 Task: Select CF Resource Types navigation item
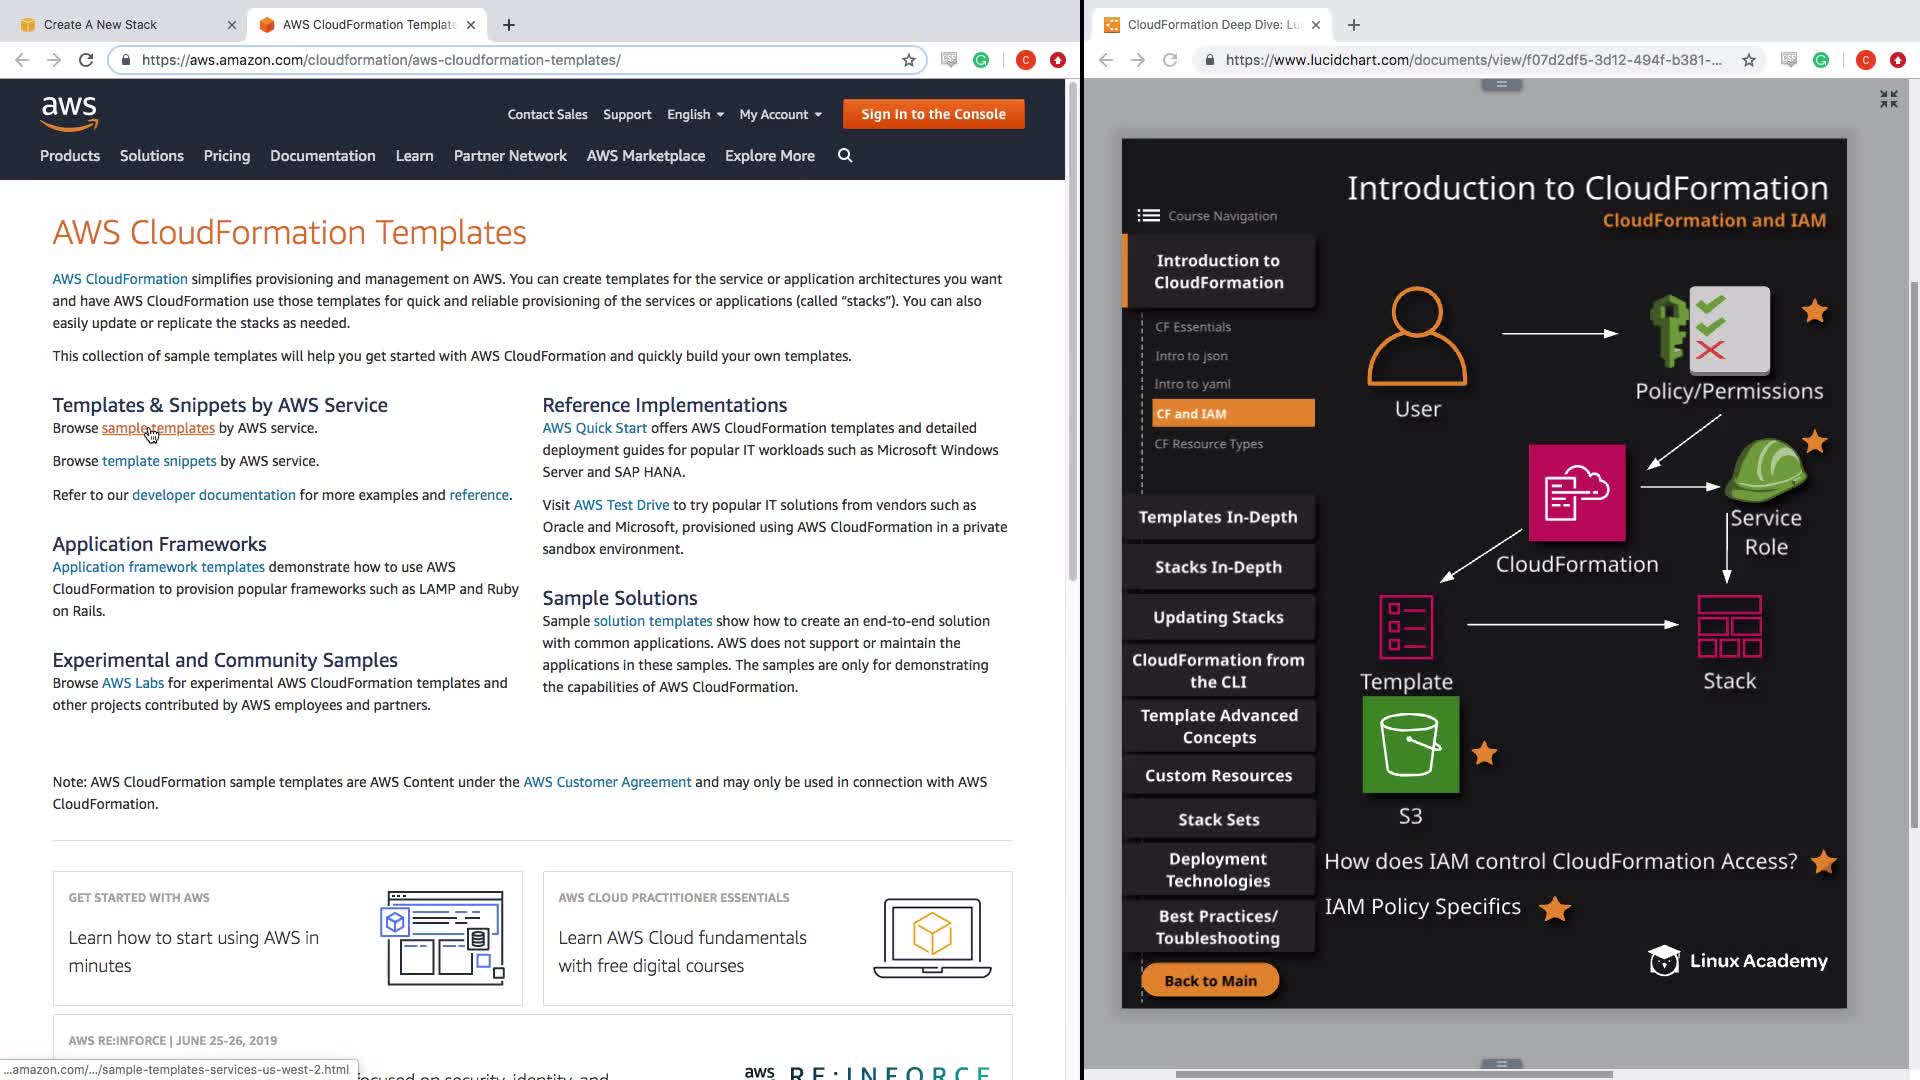1208,444
